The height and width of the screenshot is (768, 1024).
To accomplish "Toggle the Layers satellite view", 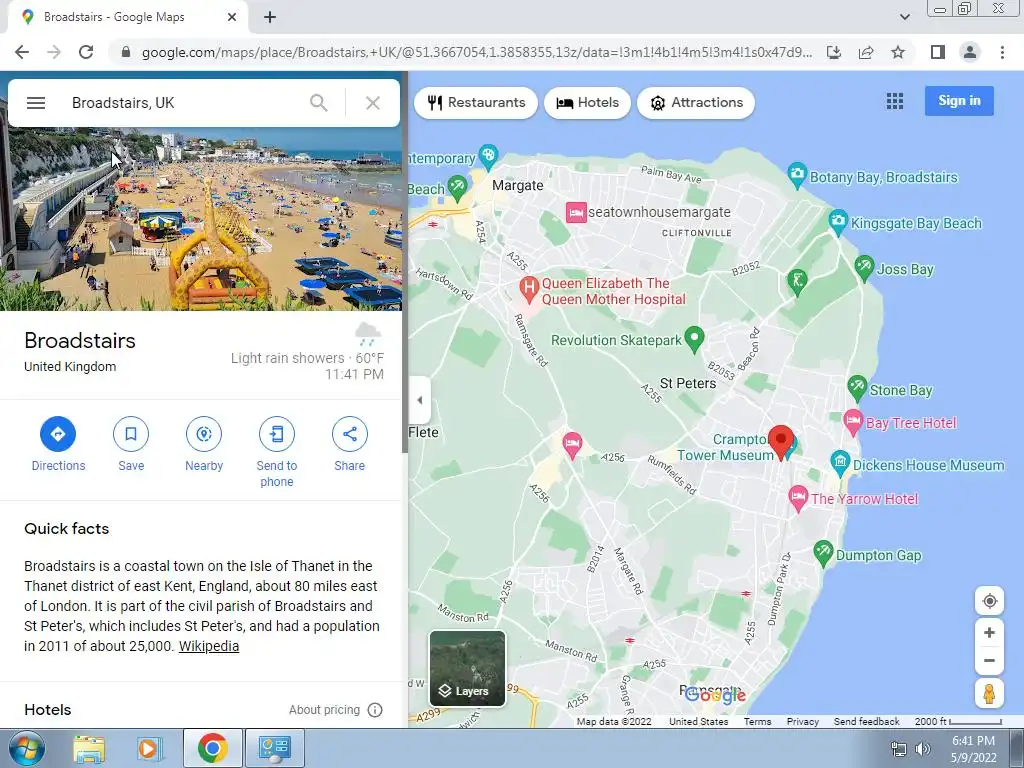I will pyautogui.click(x=467, y=668).
